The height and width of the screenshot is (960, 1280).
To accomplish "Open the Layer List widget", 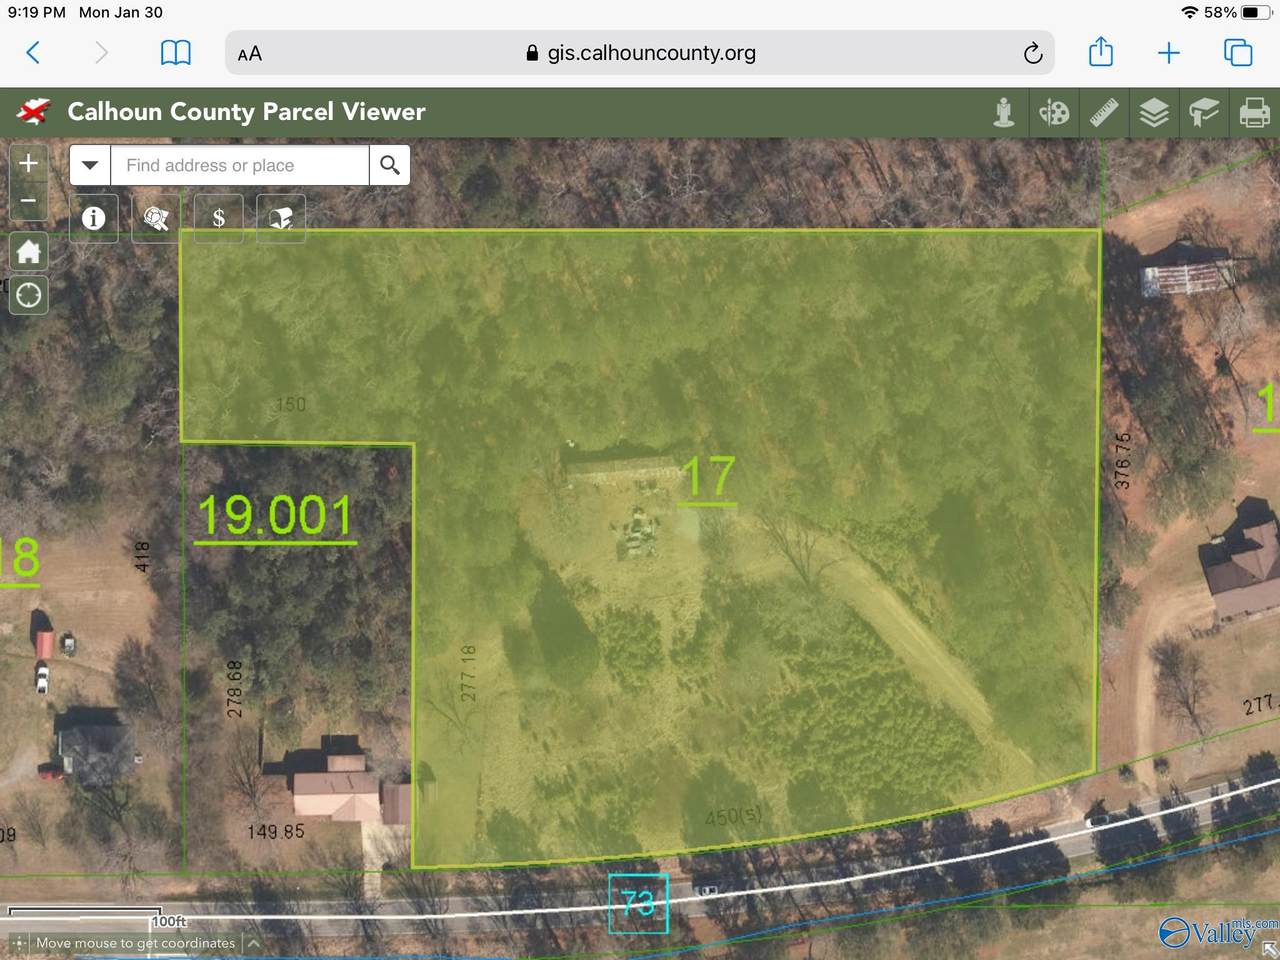I will pyautogui.click(x=1154, y=113).
